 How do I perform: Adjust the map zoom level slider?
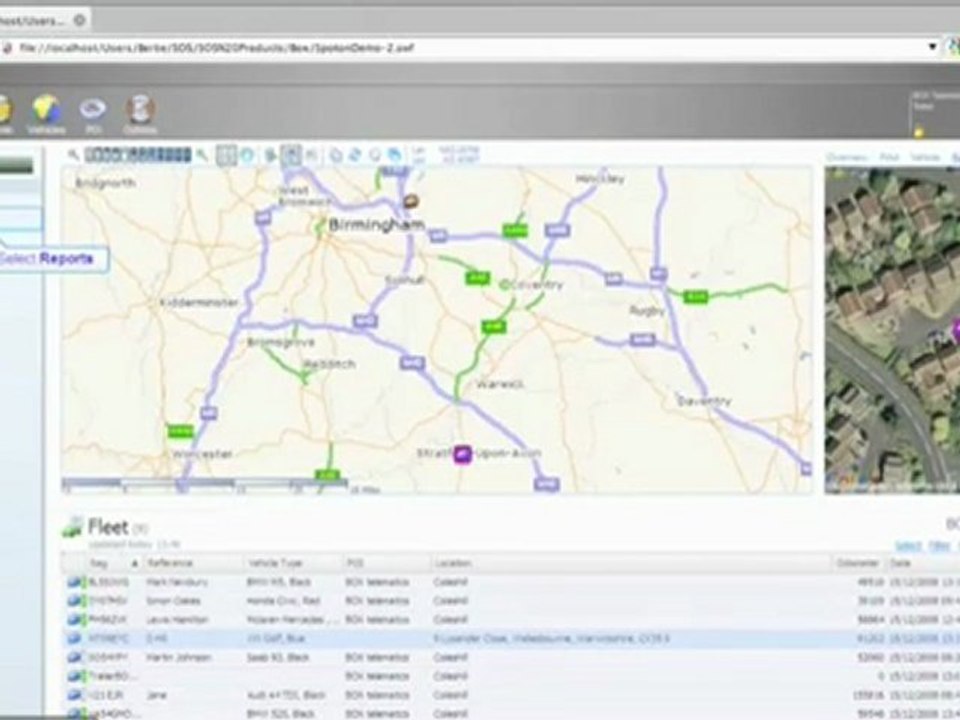click(138, 155)
